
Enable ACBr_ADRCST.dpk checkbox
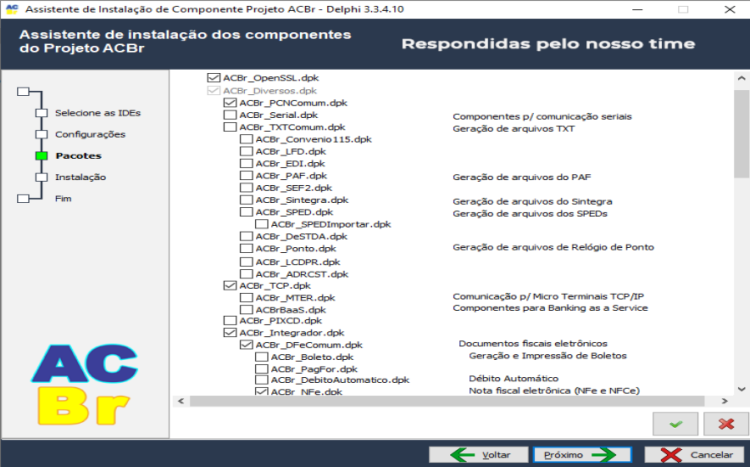point(246,274)
